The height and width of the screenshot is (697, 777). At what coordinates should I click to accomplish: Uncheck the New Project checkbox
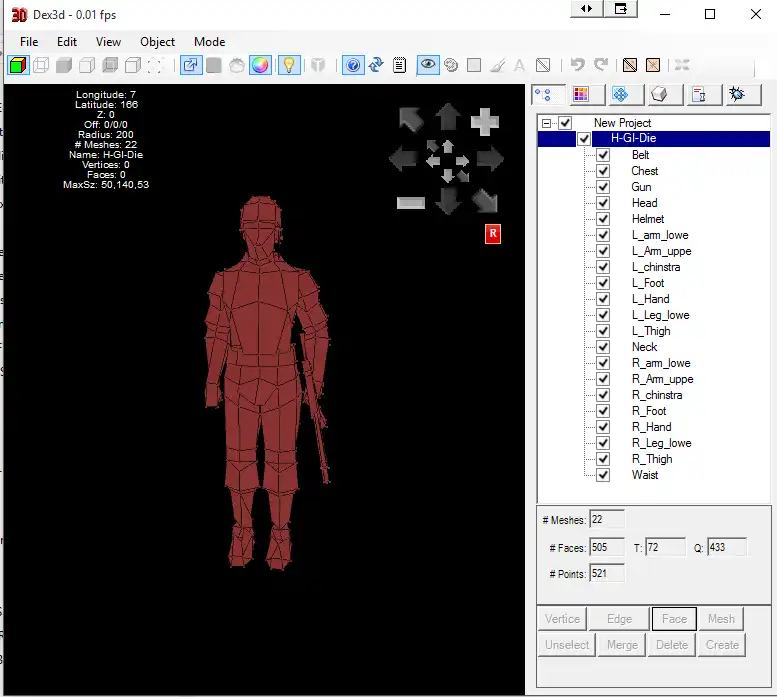pyautogui.click(x=565, y=123)
